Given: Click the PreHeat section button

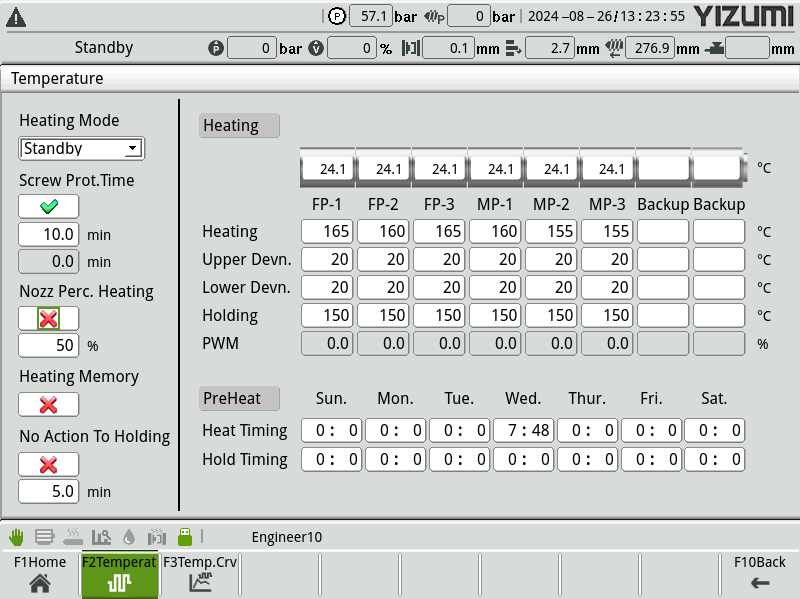Looking at the screenshot, I should [x=239, y=398].
